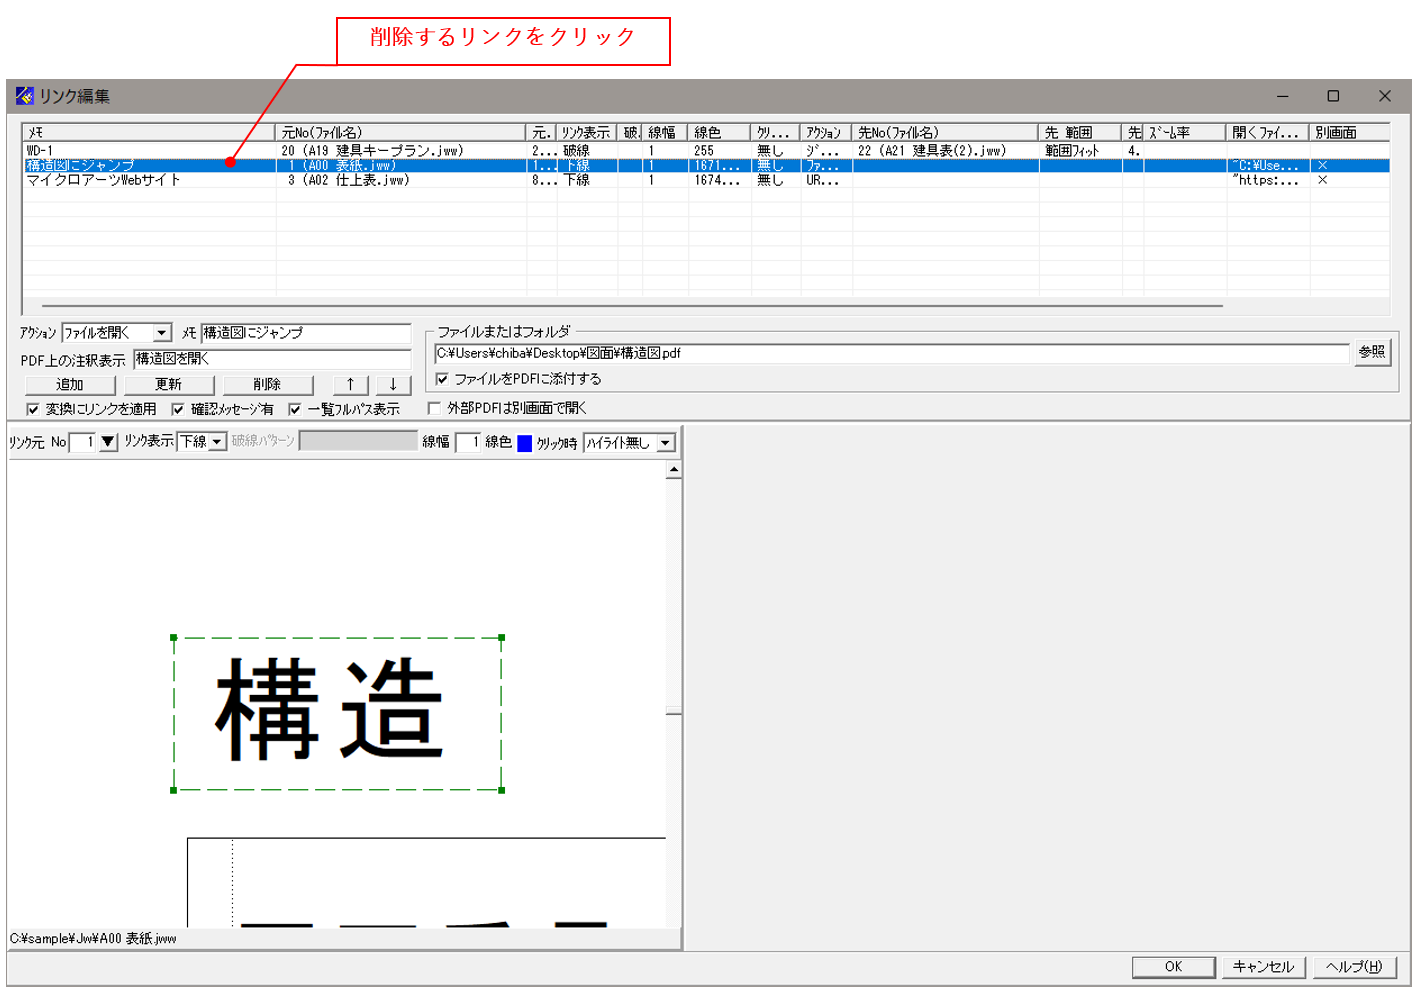Image resolution: width=1416 pixels, height=994 pixels.
Task: Open the ヘルプ(H) dialog
Action: click(x=1353, y=966)
